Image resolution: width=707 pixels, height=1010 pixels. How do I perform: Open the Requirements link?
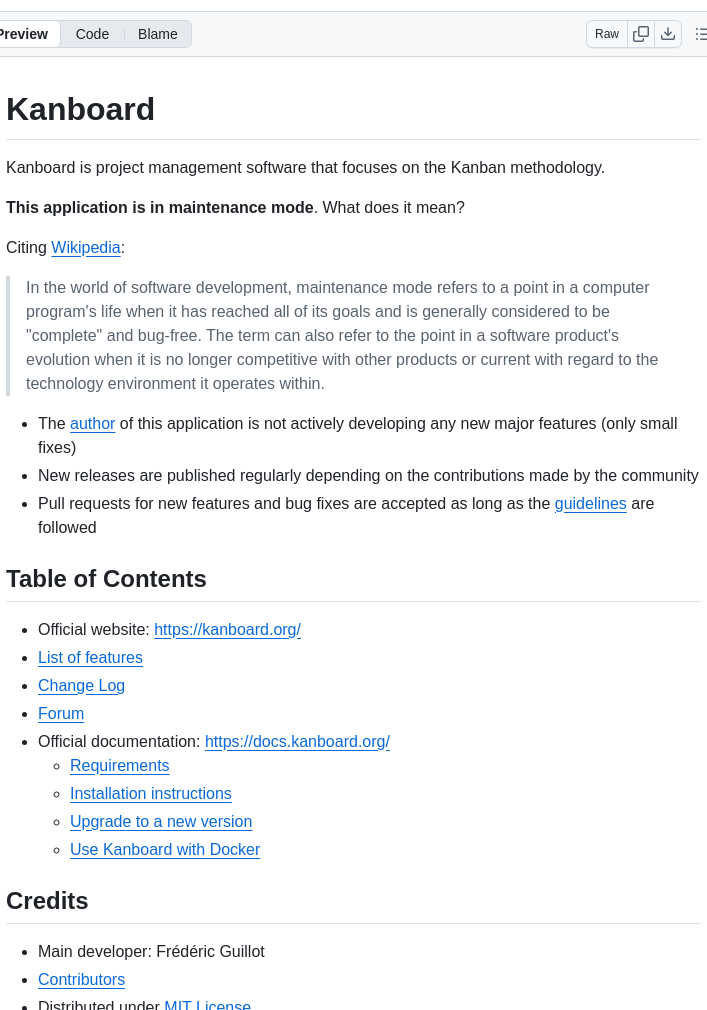119,766
